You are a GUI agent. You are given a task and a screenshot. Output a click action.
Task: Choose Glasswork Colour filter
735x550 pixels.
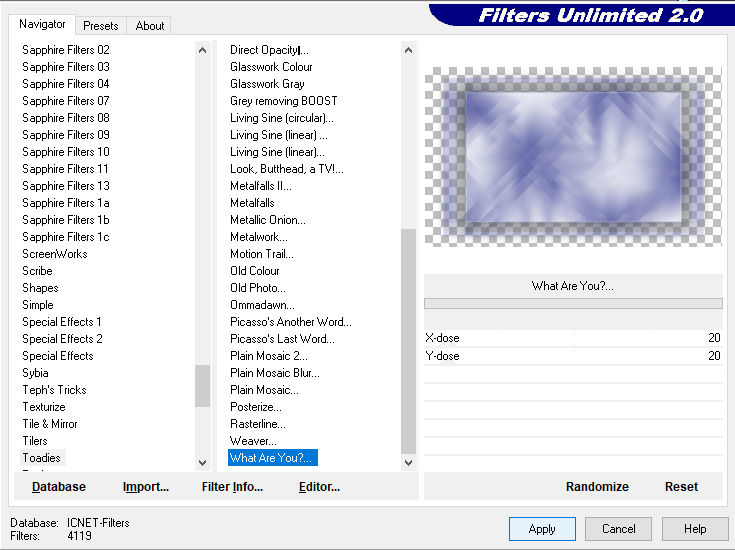[x=271, y=67]
